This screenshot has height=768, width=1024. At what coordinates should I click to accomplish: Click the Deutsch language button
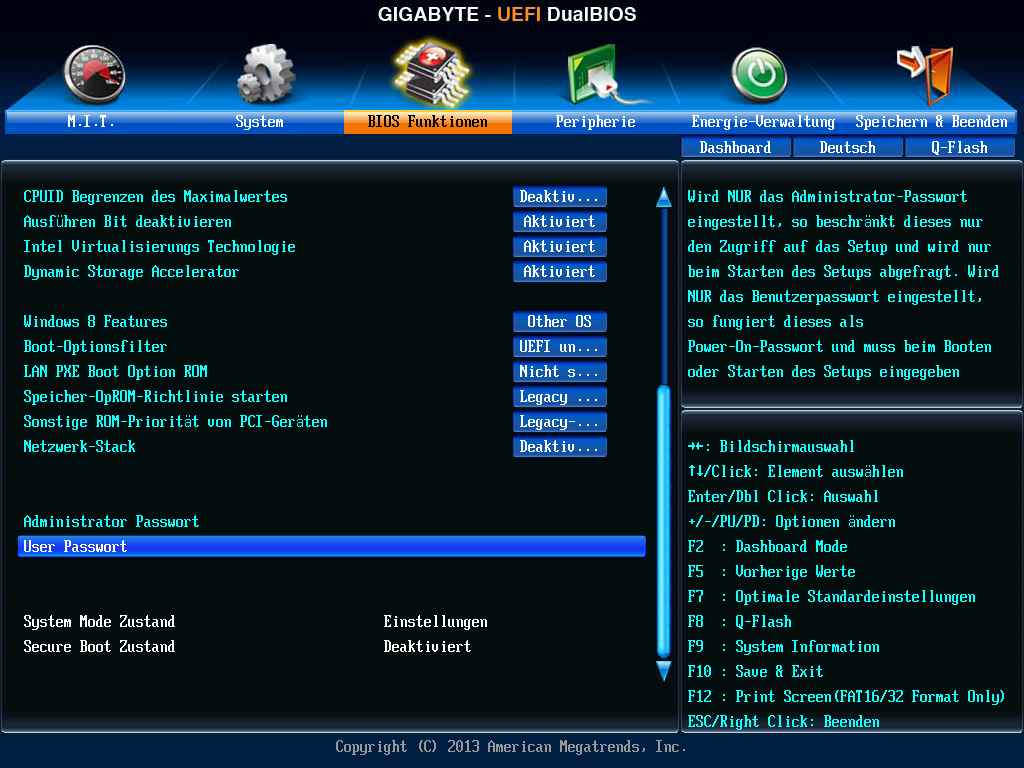tap(848, 148)
